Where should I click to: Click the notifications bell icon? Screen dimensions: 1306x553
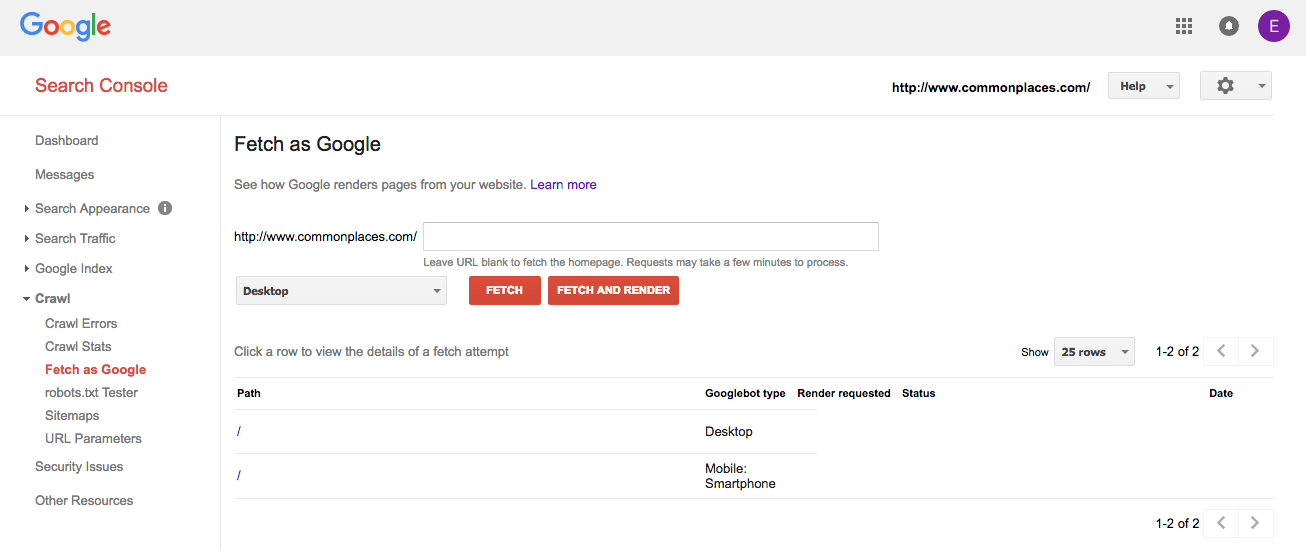click(x=1229, y=27)
